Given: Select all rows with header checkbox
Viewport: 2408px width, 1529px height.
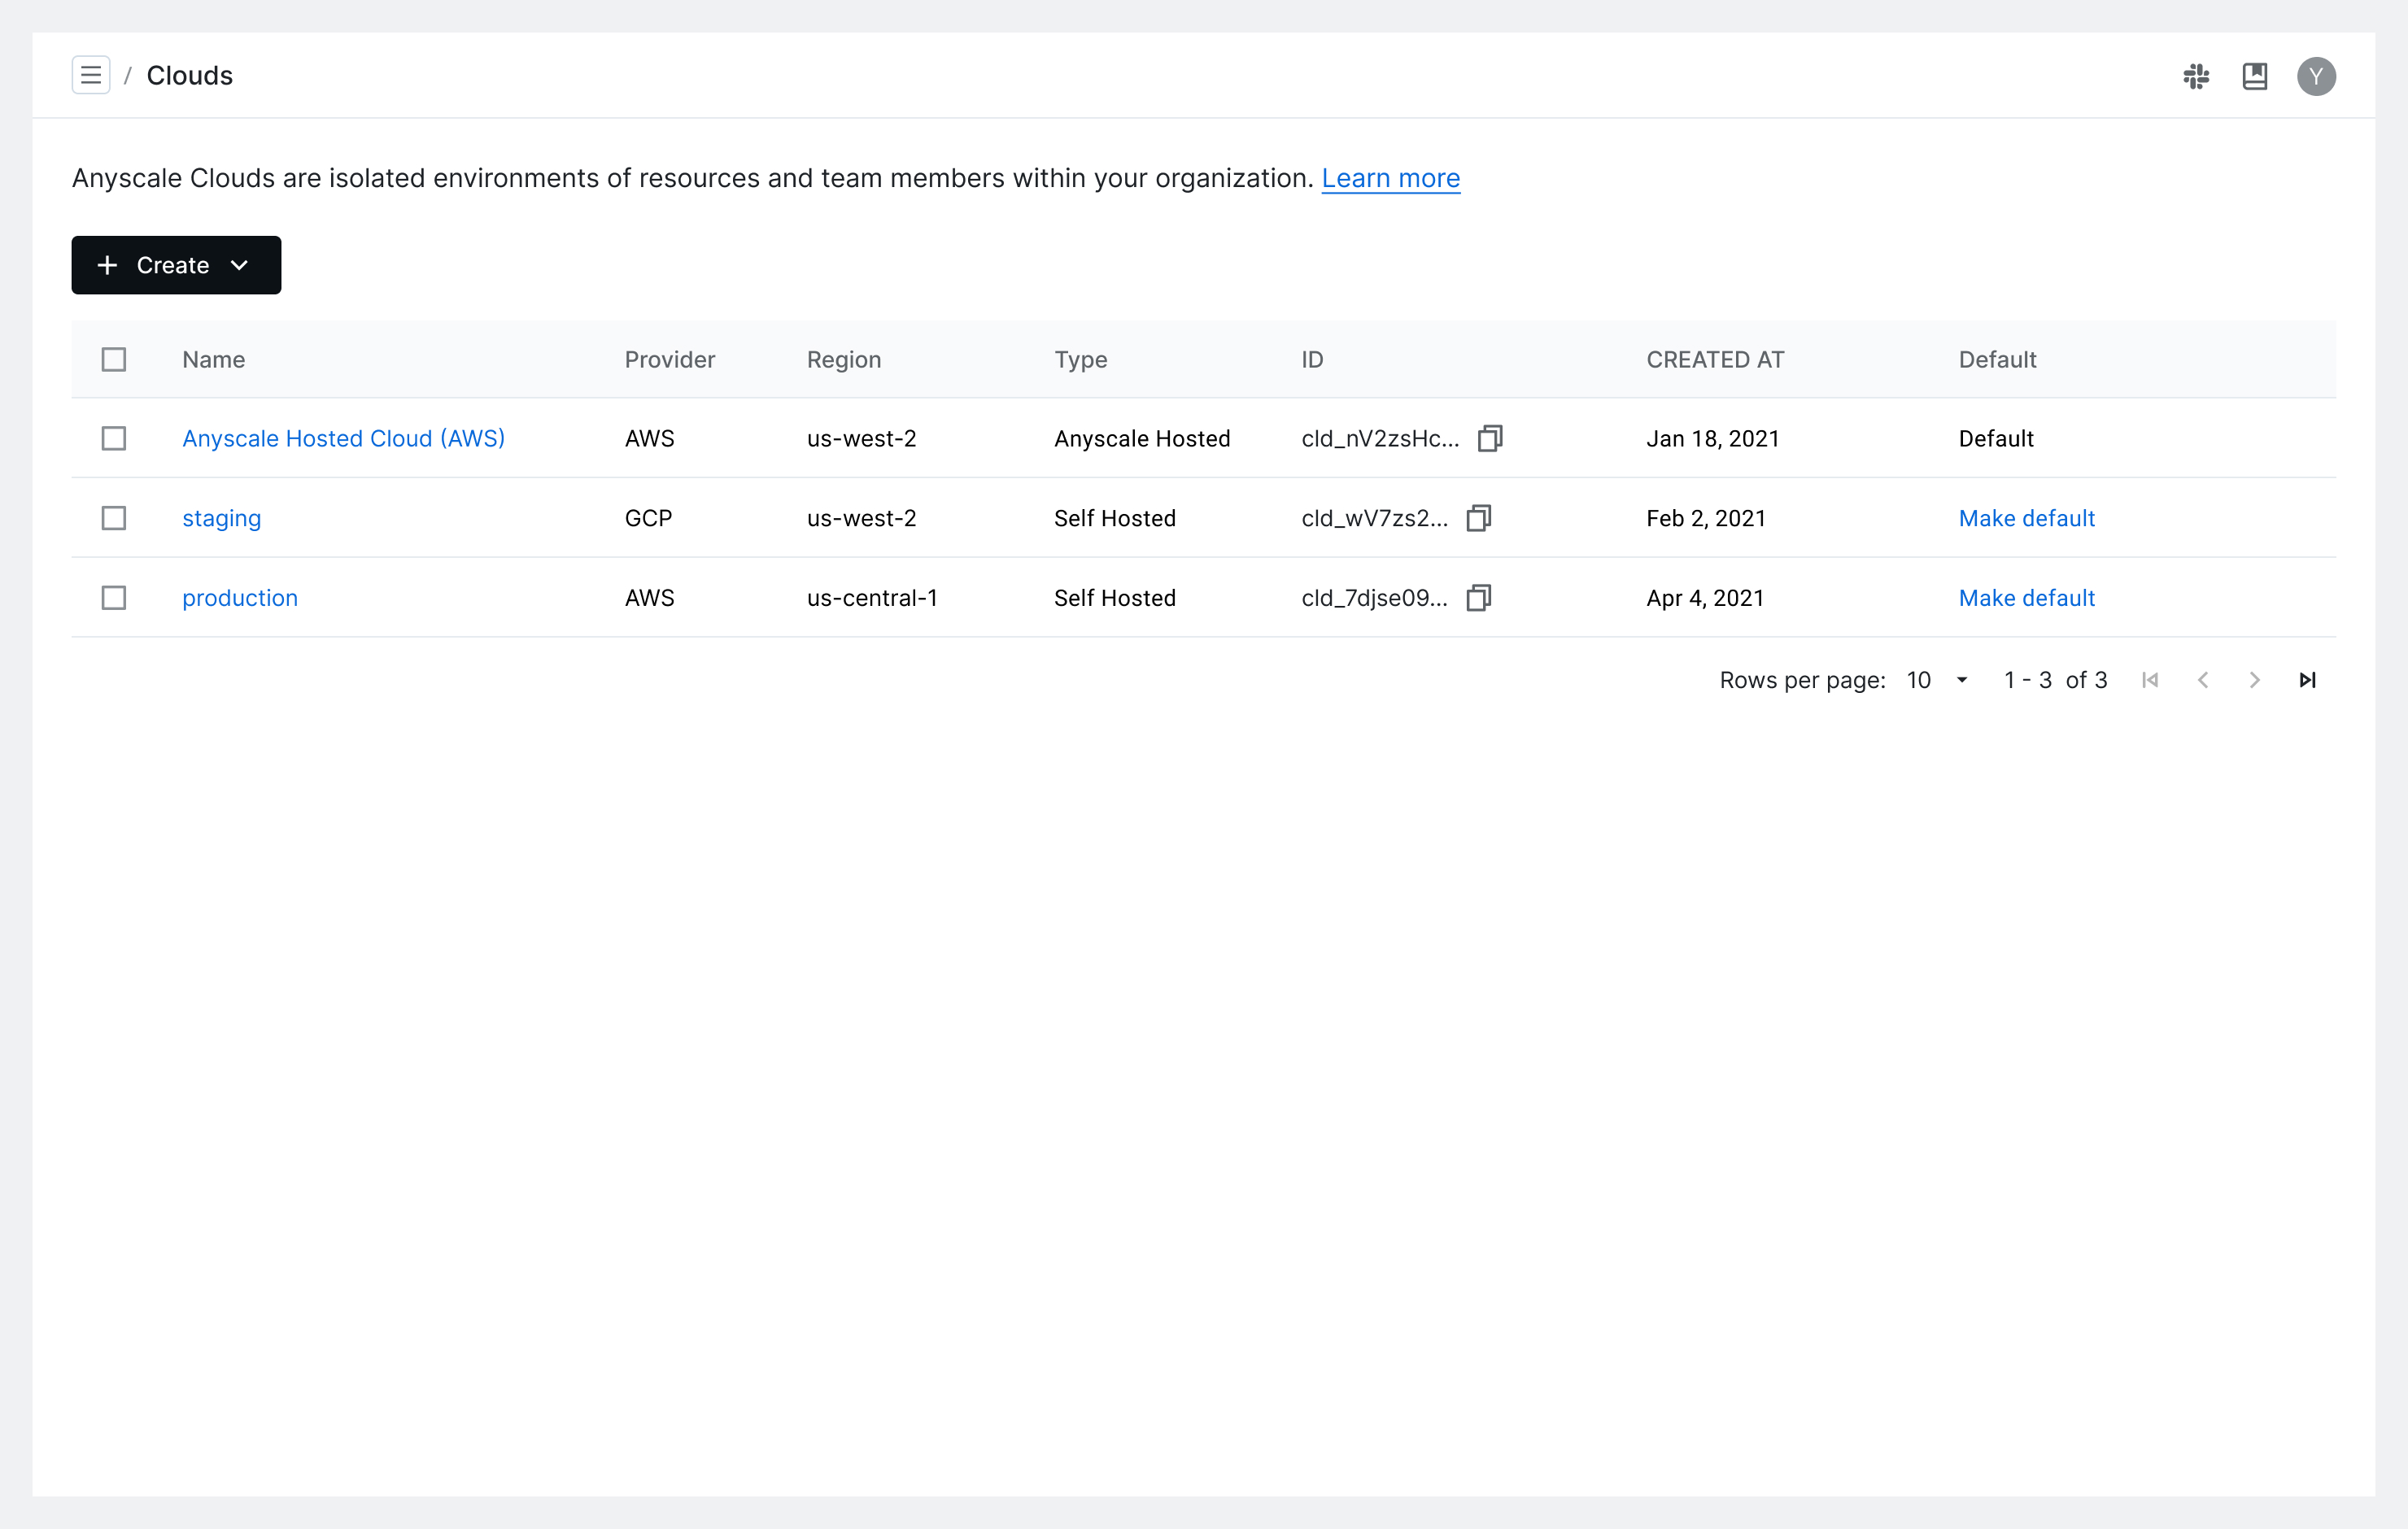Looking at the screenshot, I should tap(114, 359).
